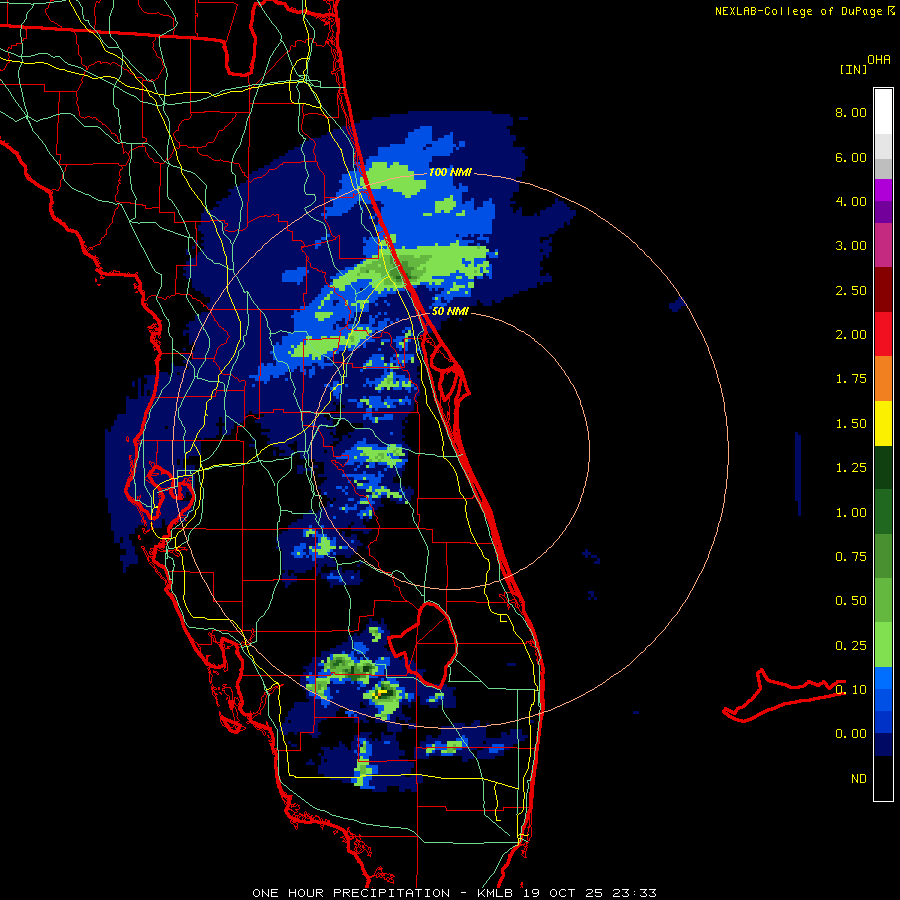Click the 2.00 legend value

click(851, 335)
